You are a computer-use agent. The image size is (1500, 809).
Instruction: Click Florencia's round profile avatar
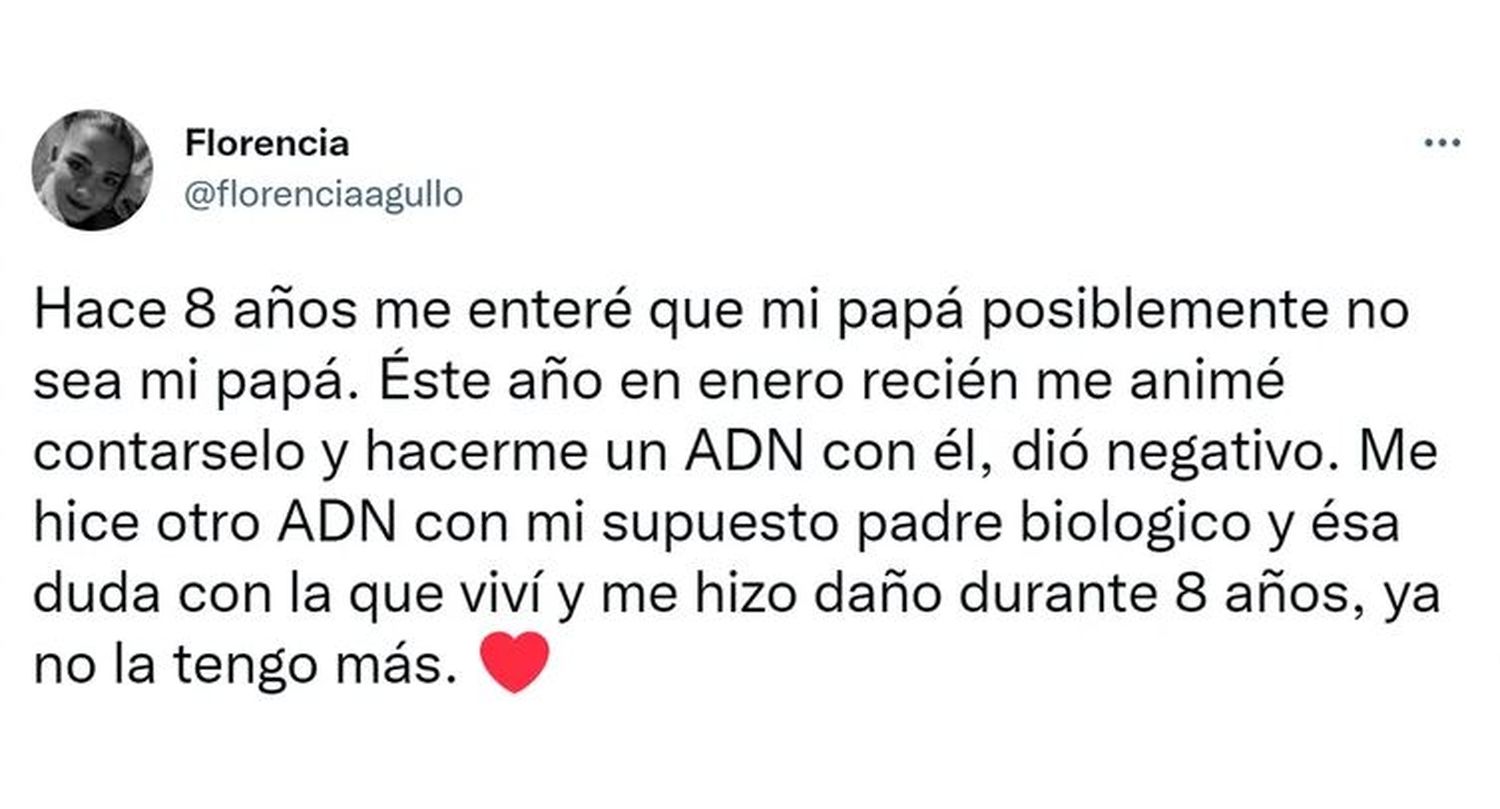pyautogui.click(x=92, y=170)
